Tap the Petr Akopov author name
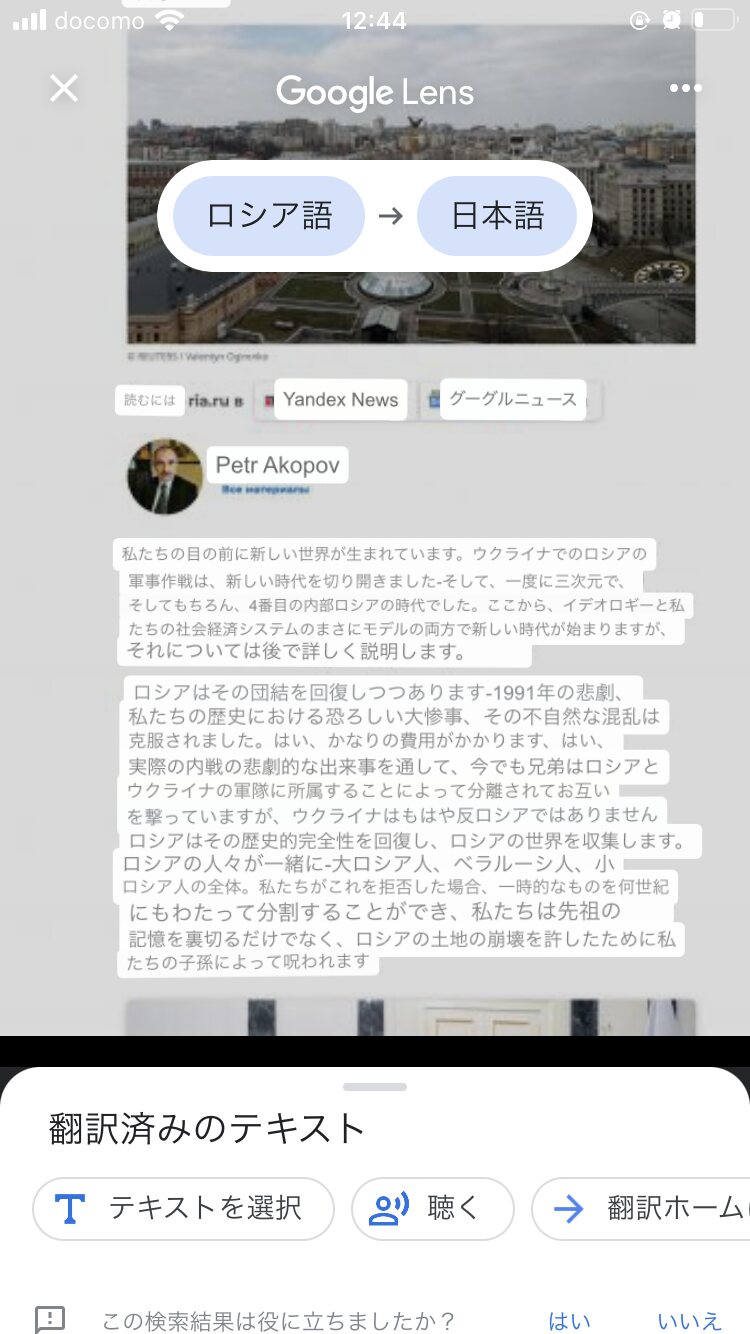This screenshot has height=1334, width=750. (278, 465)
